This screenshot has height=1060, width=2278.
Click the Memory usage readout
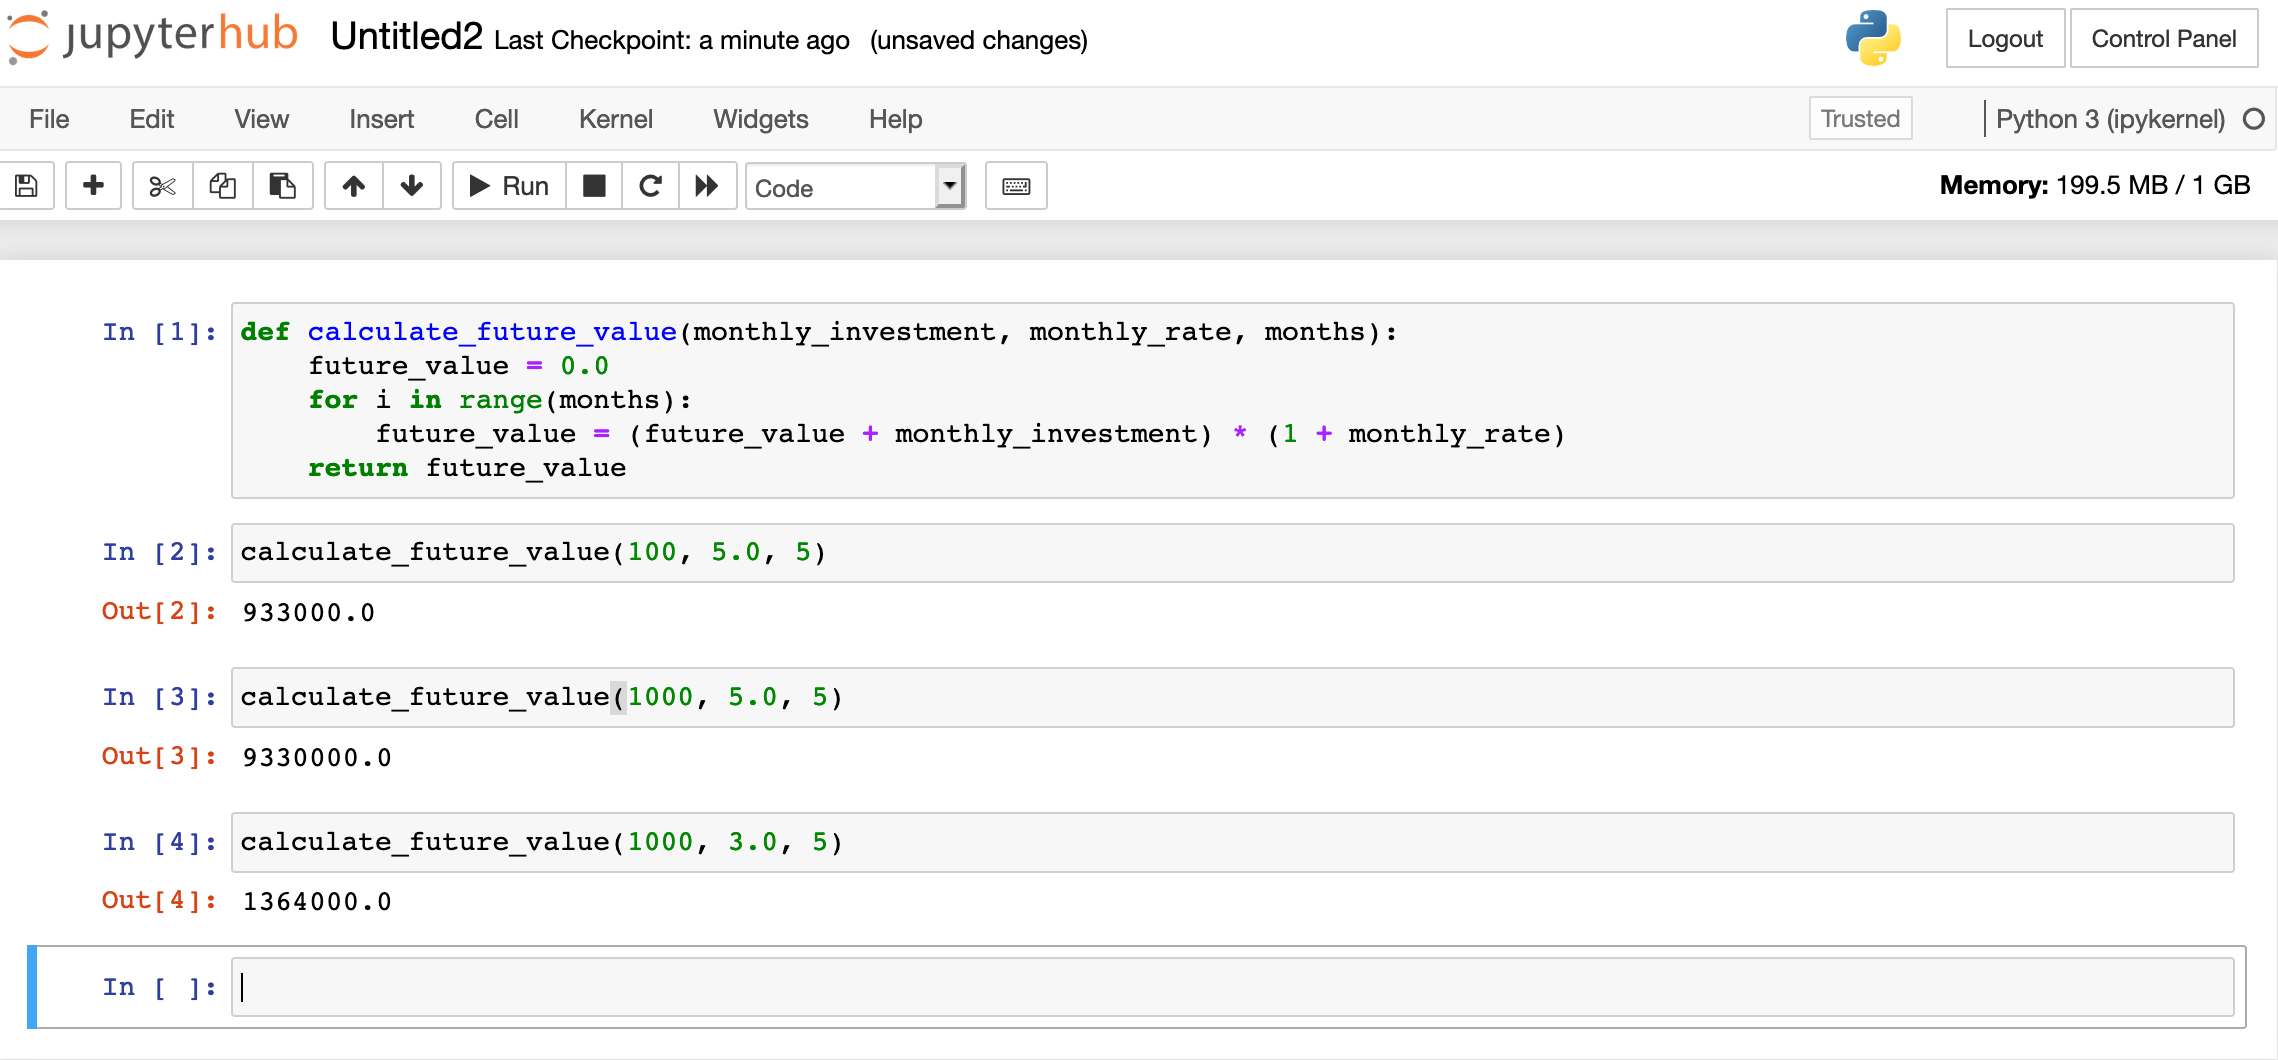click(2095, 185)
